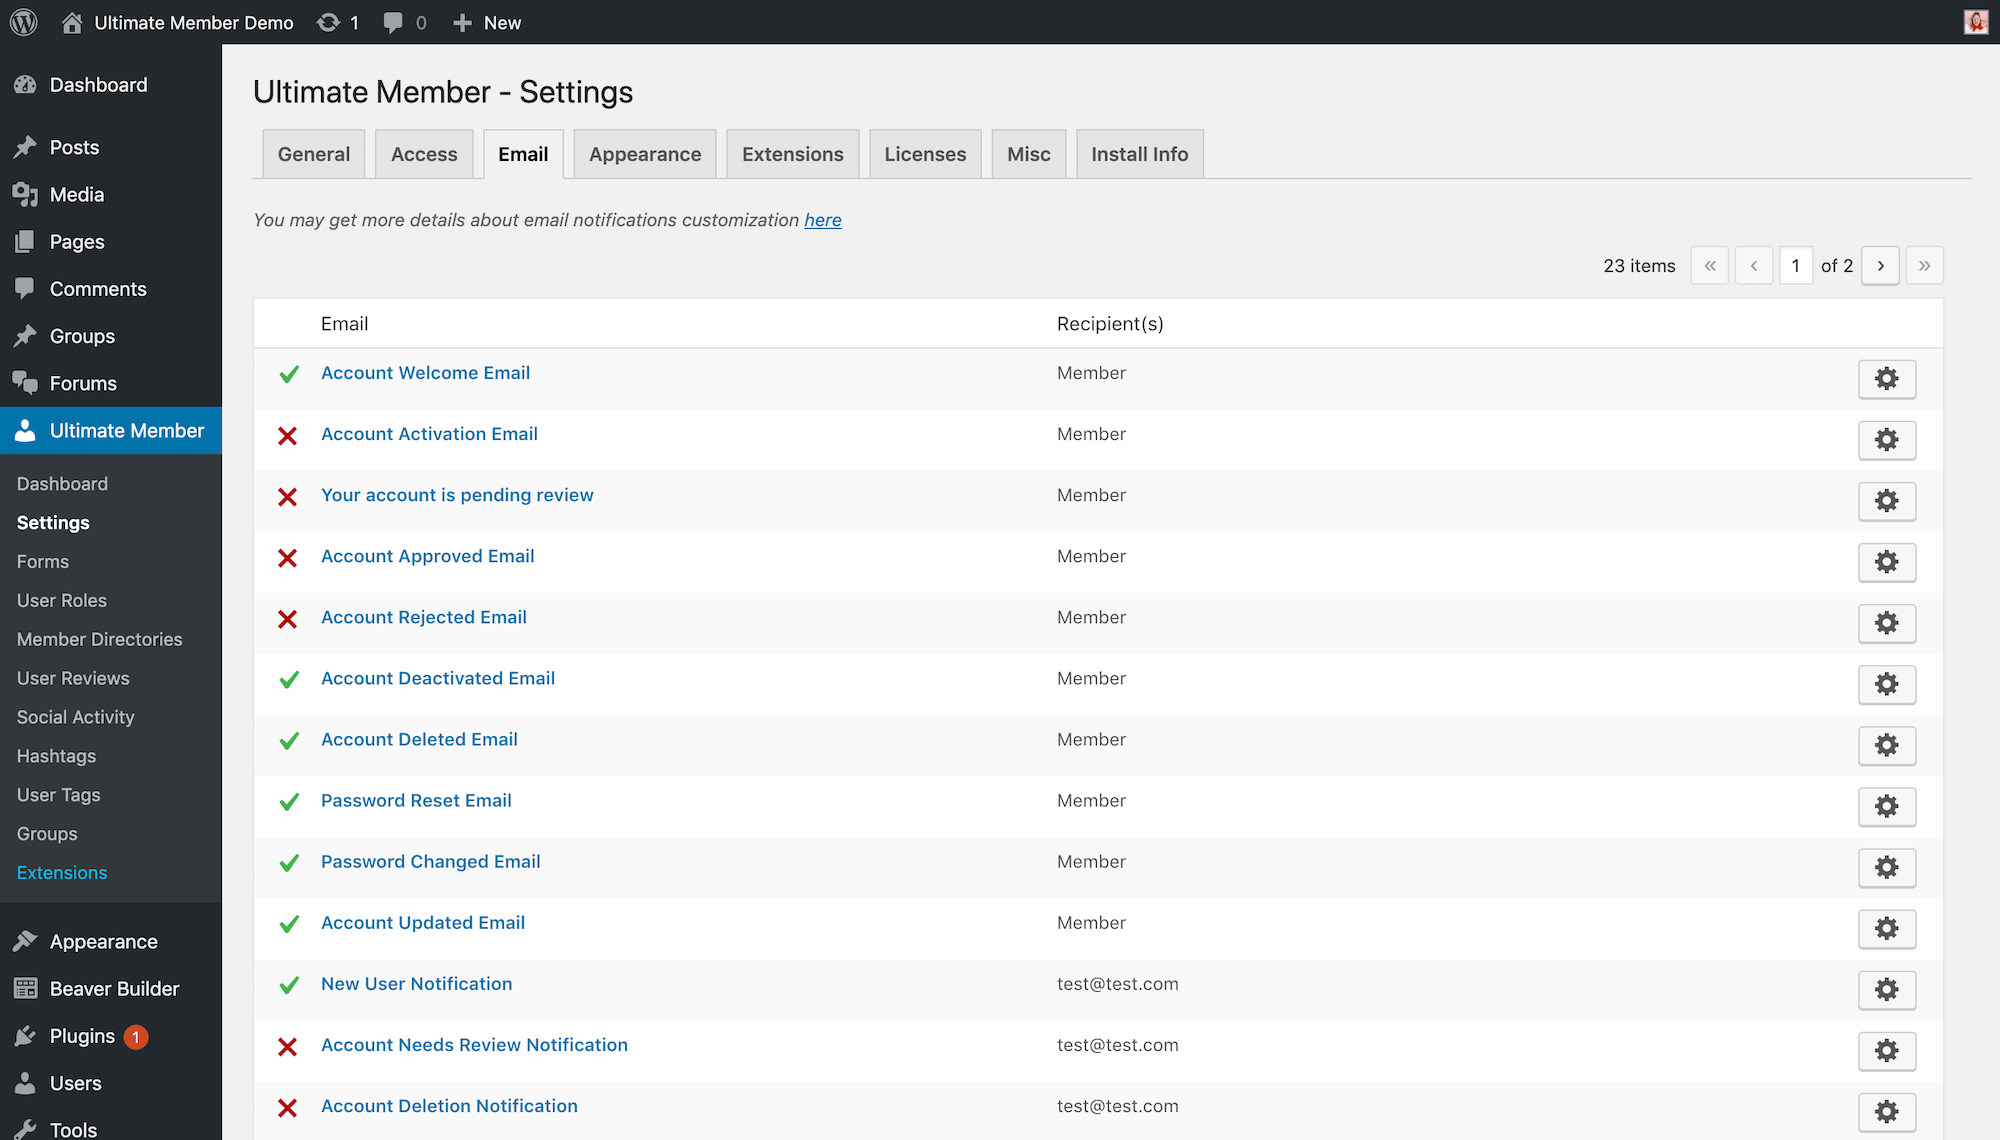Viewport: 2000px width, 1140px height.
Task: Click the gear icon for Account Rejected Email
Action: tap(1886, 622)
